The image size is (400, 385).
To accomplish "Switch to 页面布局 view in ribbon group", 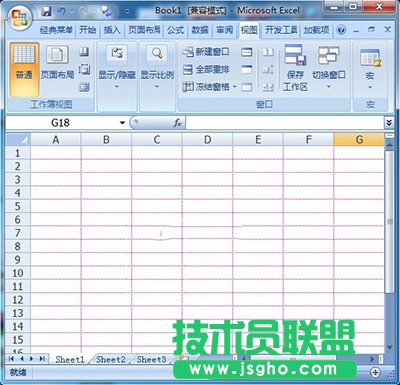I will coord(57,63).
